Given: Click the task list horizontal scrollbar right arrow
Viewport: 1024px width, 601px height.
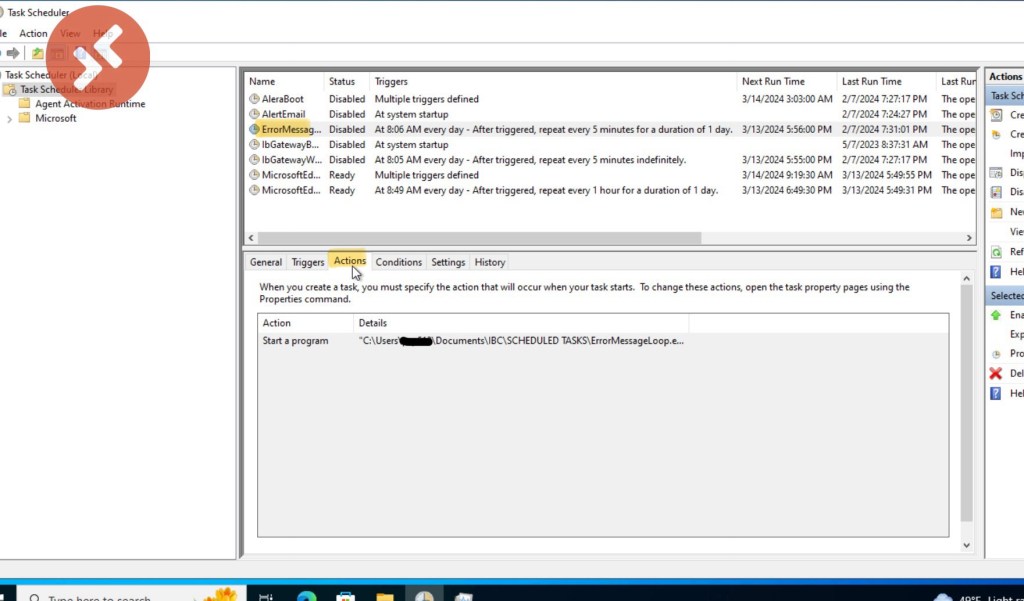Looking at the screenshot, I should click(968, 238).
